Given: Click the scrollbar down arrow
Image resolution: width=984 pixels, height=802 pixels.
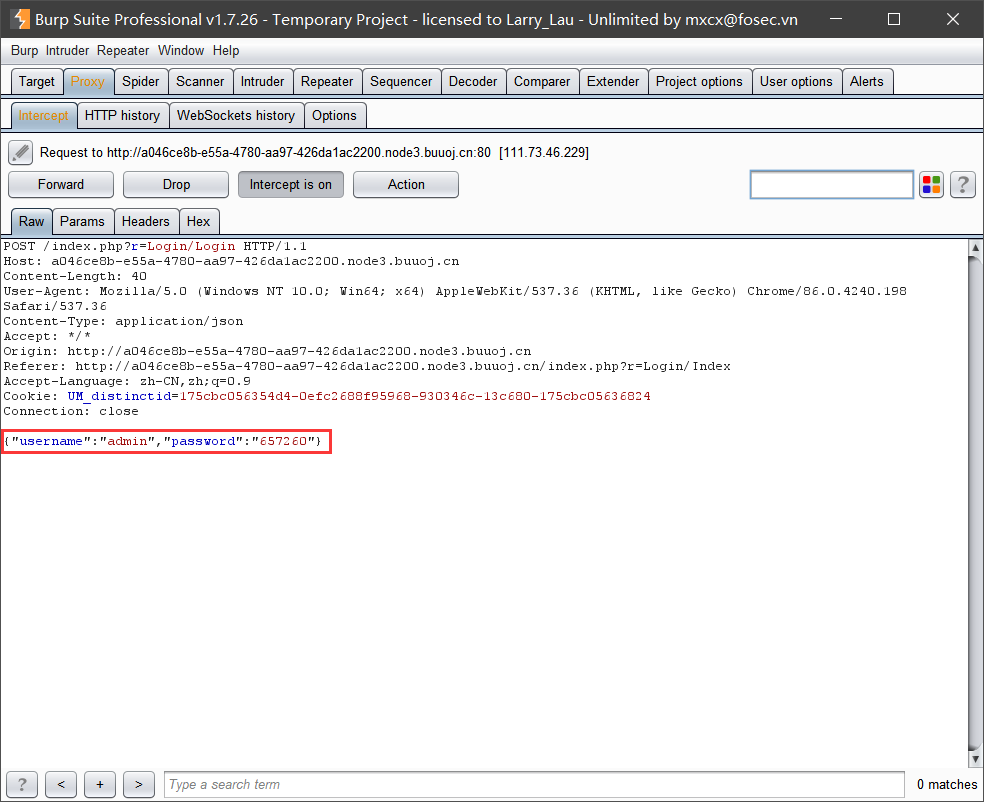Looking at the screenshot, I should coord(975,759).
